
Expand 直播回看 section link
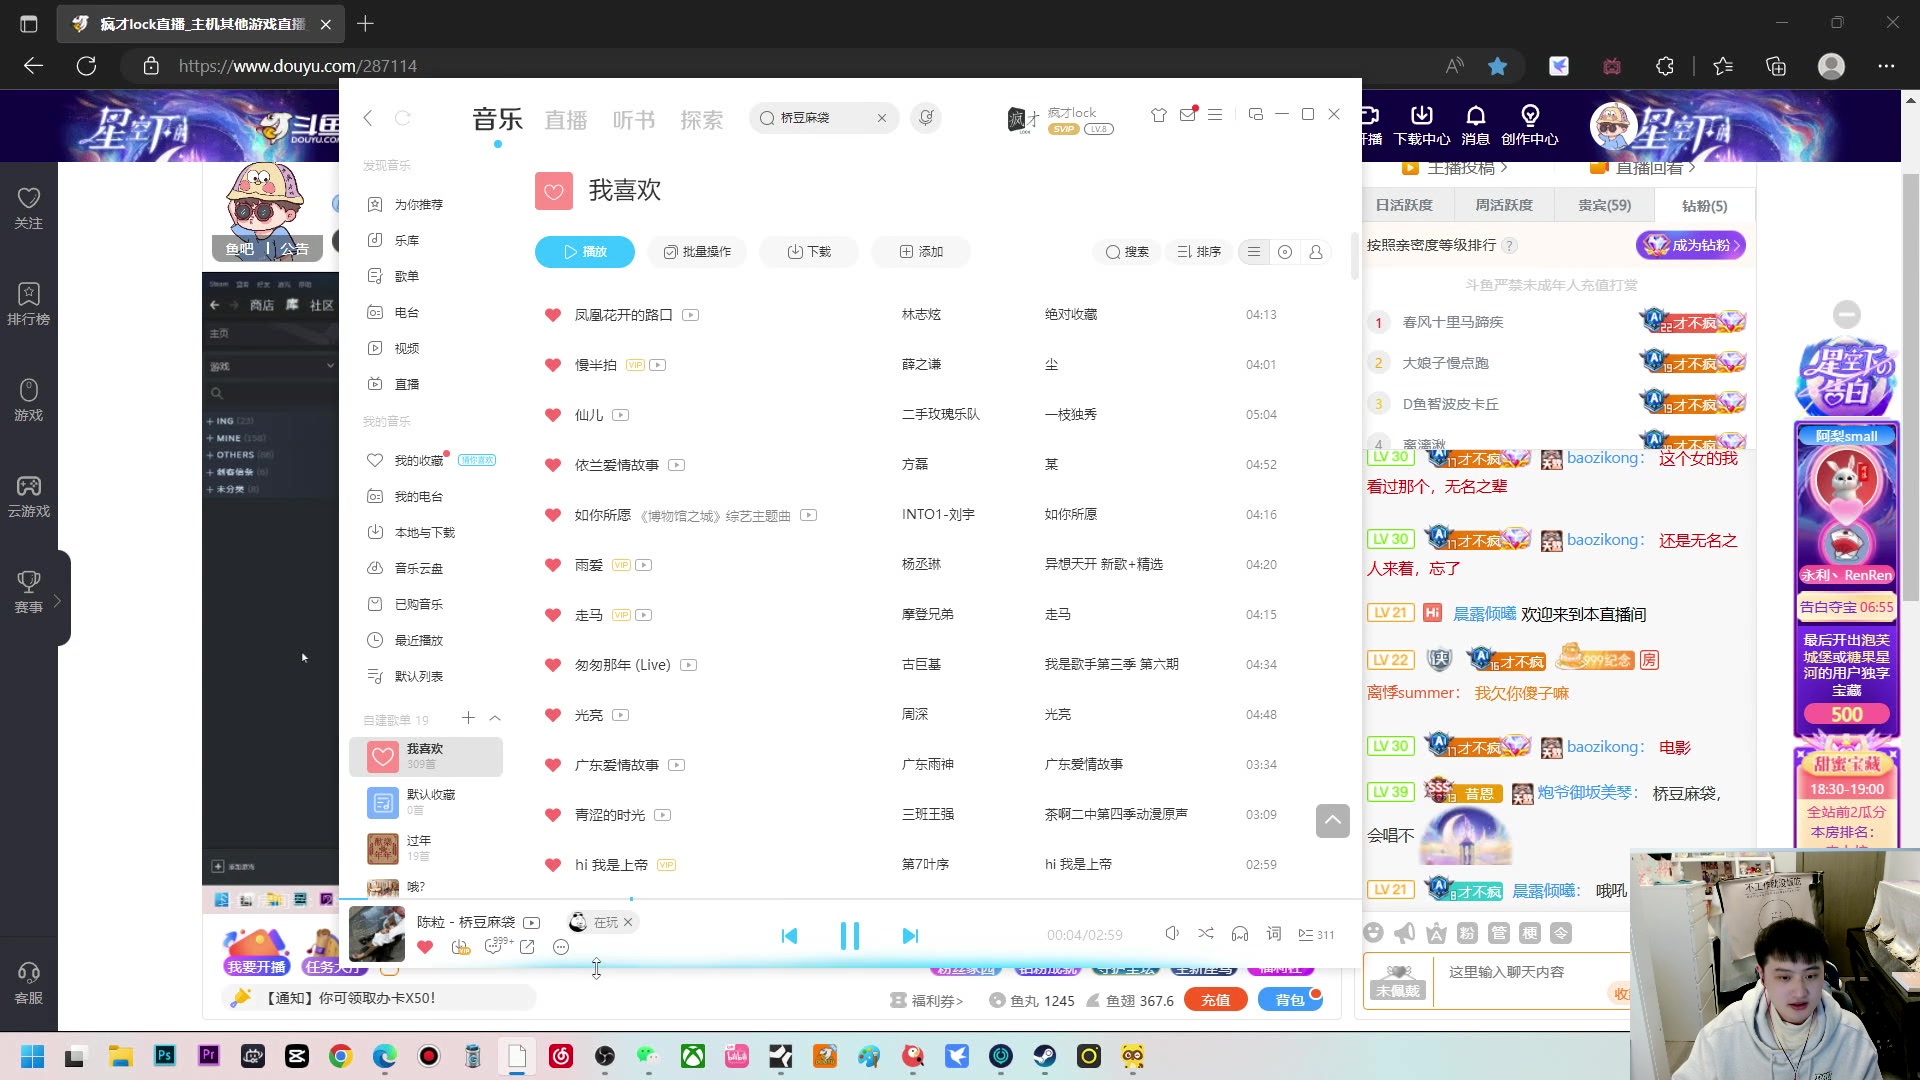pos(1643,168)
